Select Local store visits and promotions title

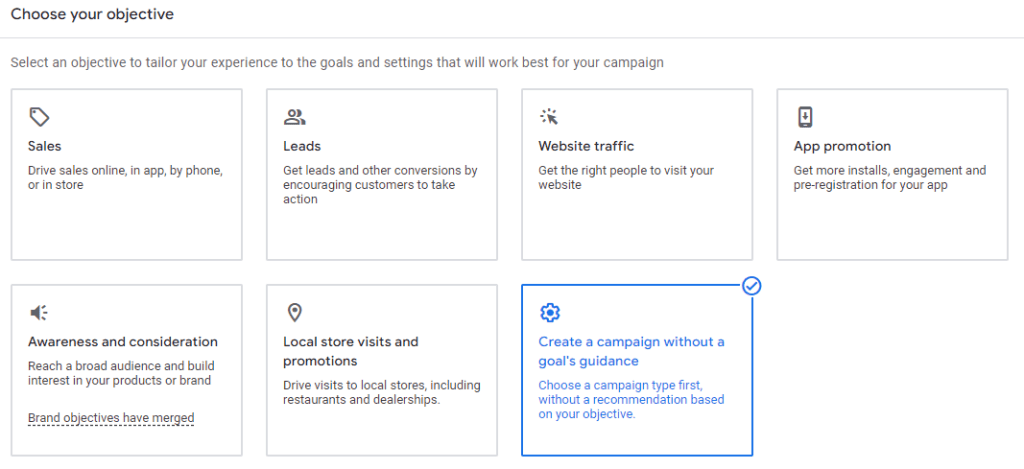[350, 351]
